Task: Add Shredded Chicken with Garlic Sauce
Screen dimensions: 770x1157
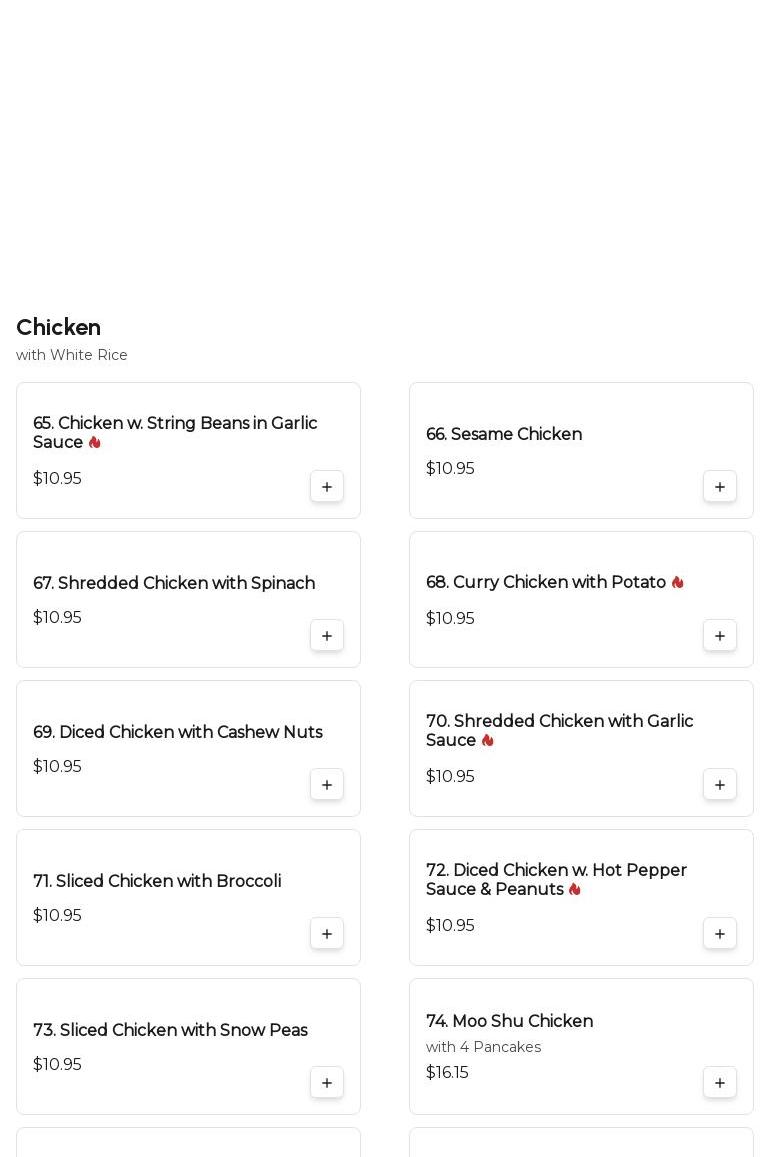Action: (x=720, y=785)
